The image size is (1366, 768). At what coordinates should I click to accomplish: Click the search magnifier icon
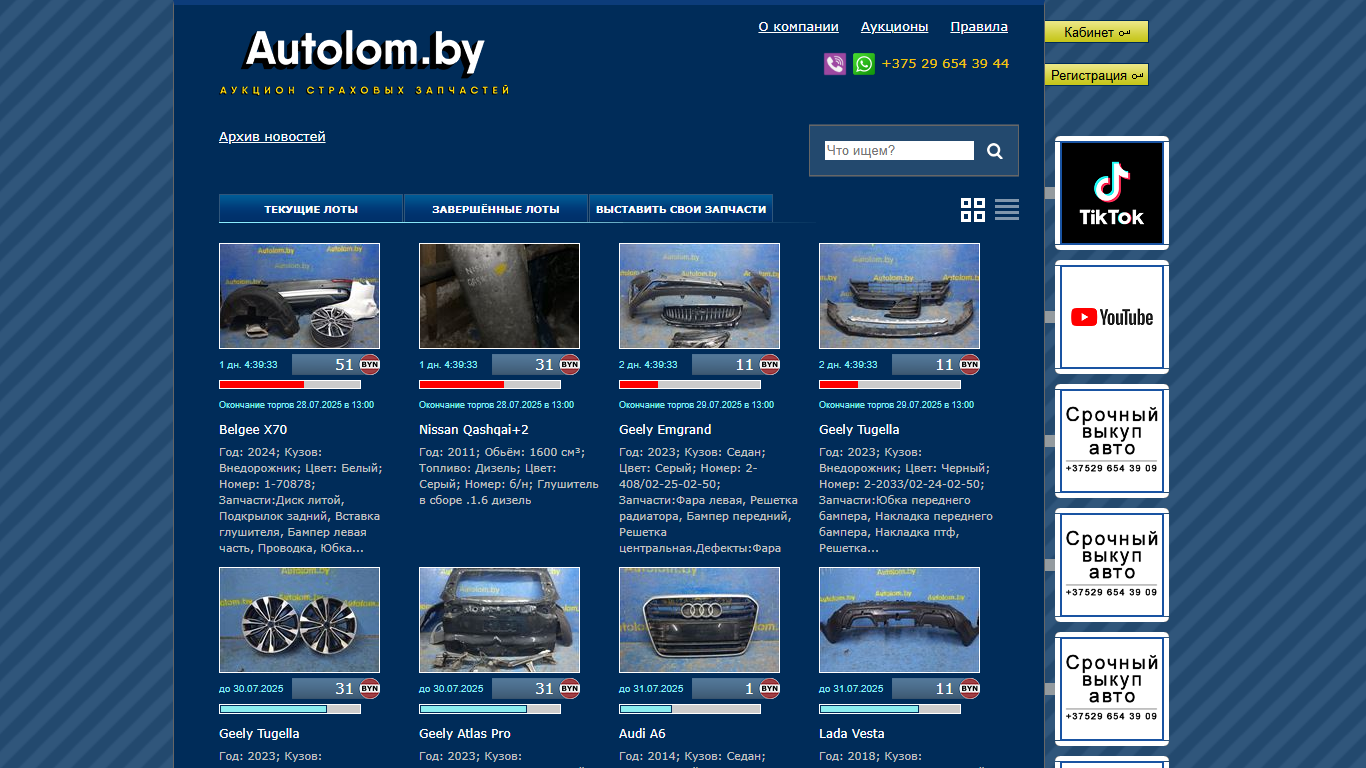point(995,151)
